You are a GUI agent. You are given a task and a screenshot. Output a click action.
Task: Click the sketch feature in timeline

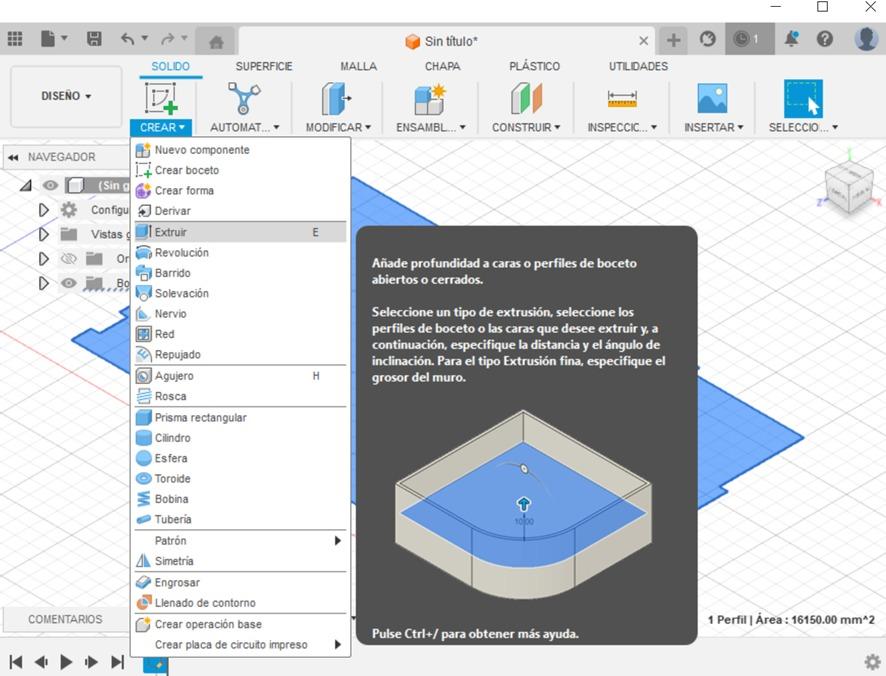tap(156, 665)
